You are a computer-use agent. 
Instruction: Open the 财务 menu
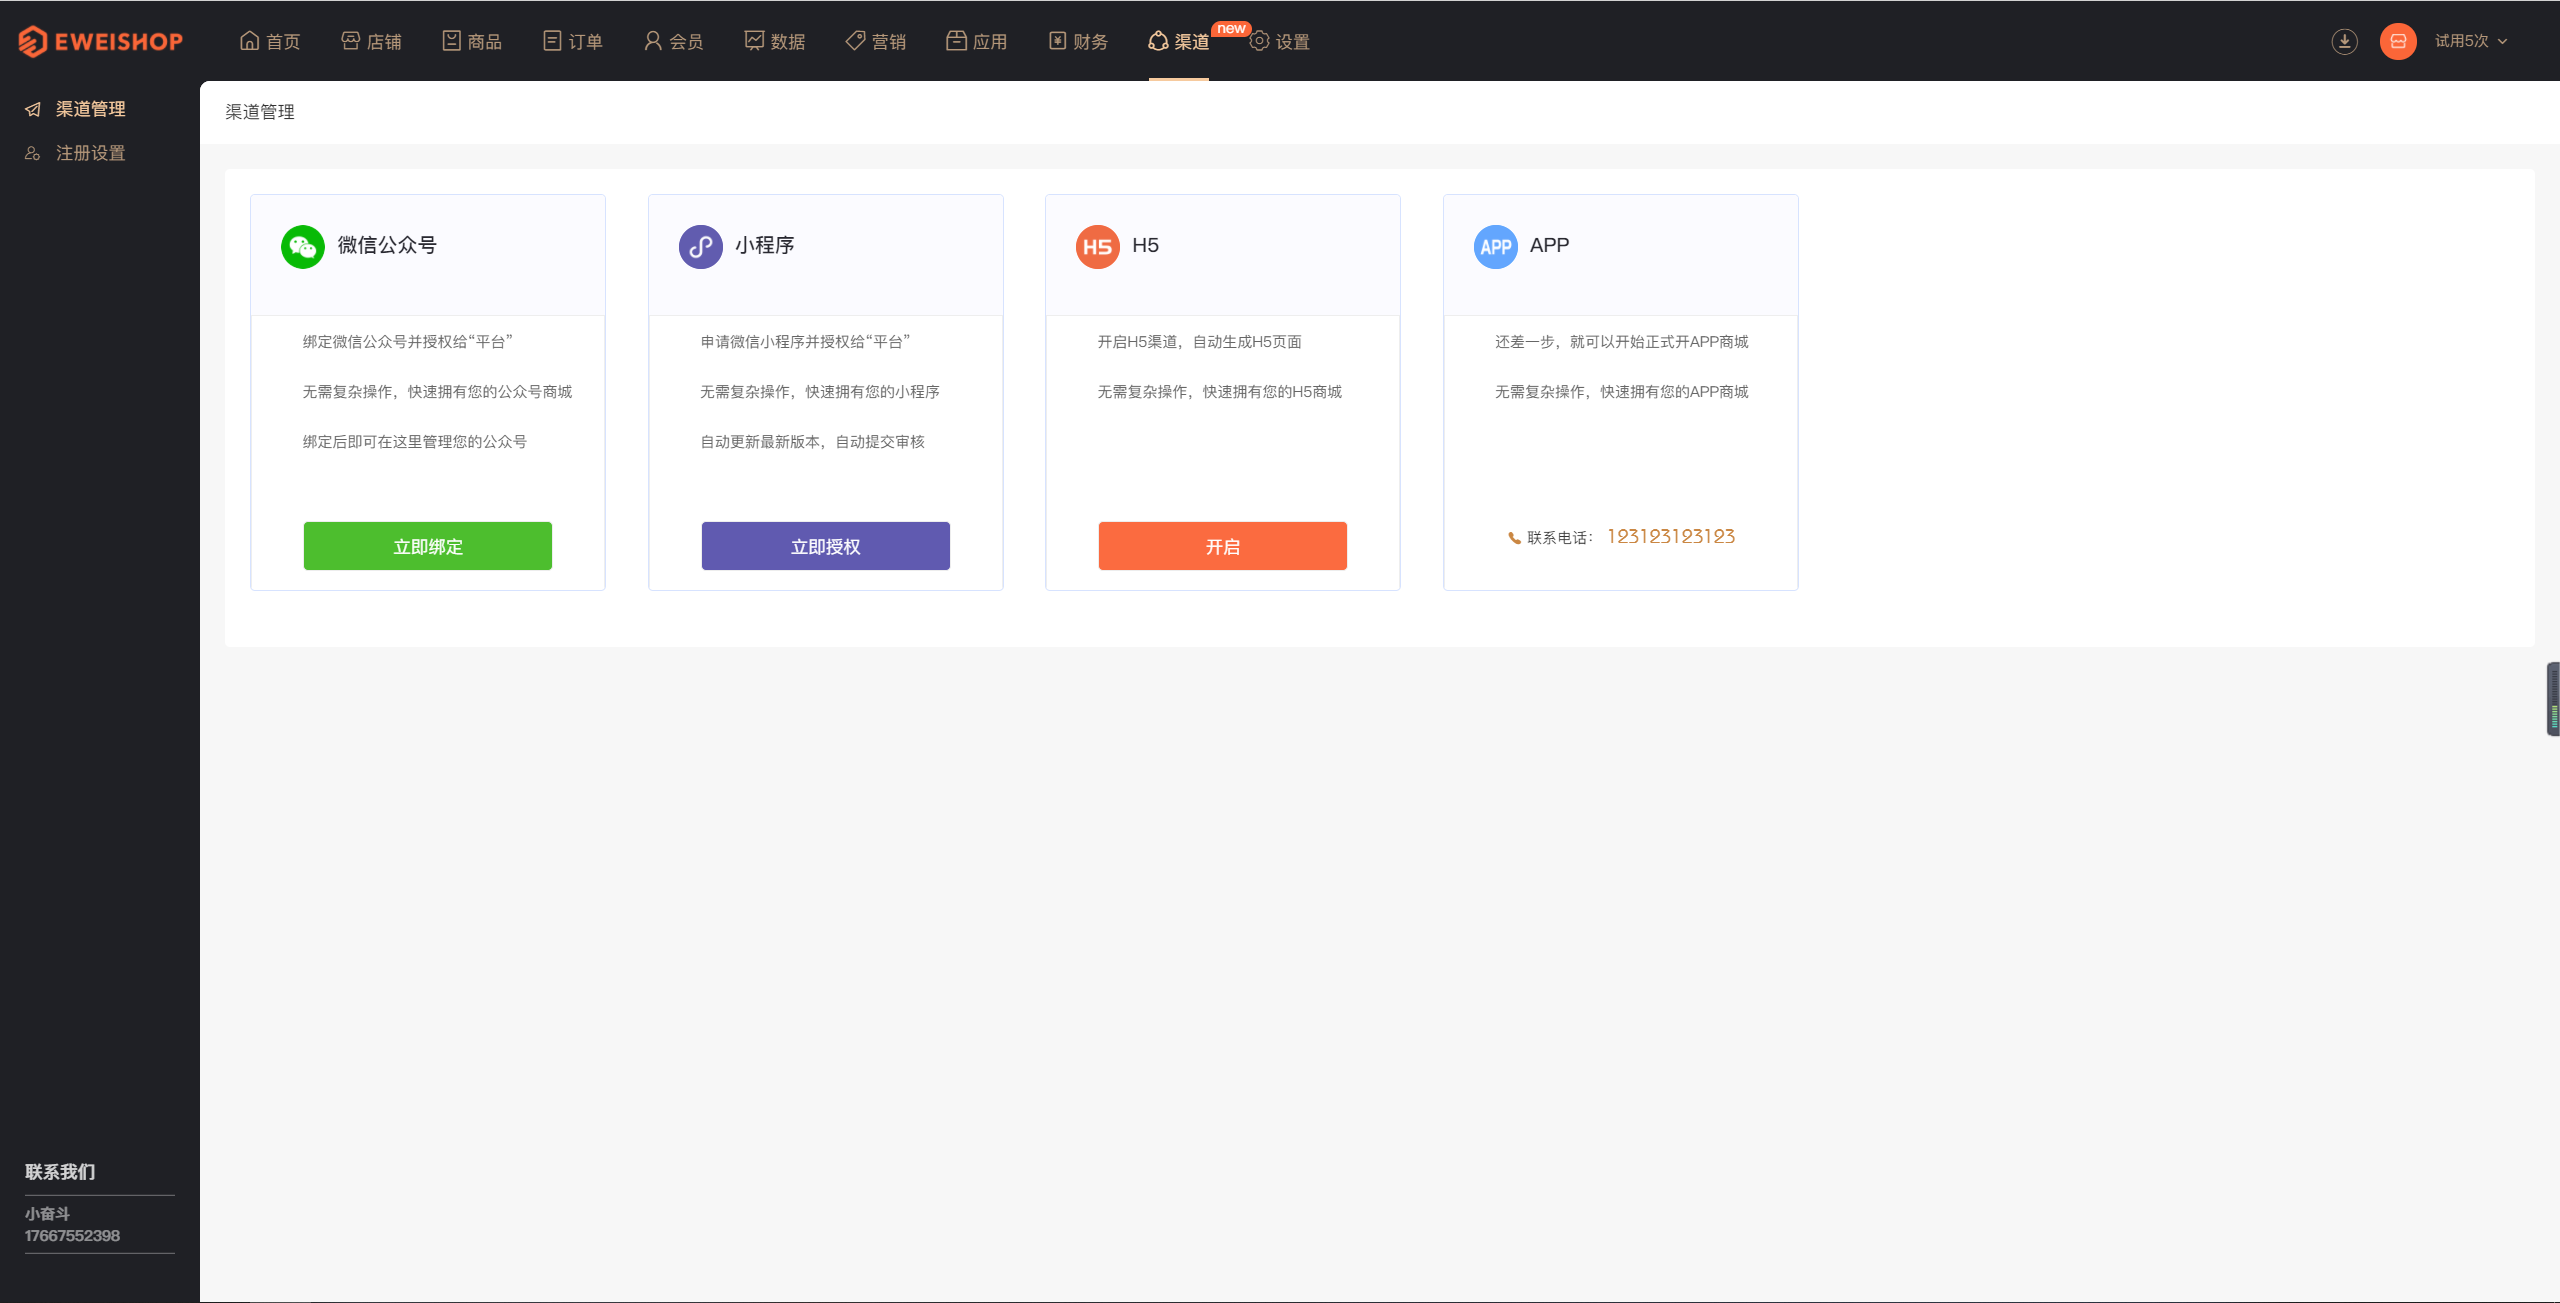[1078, 41]
